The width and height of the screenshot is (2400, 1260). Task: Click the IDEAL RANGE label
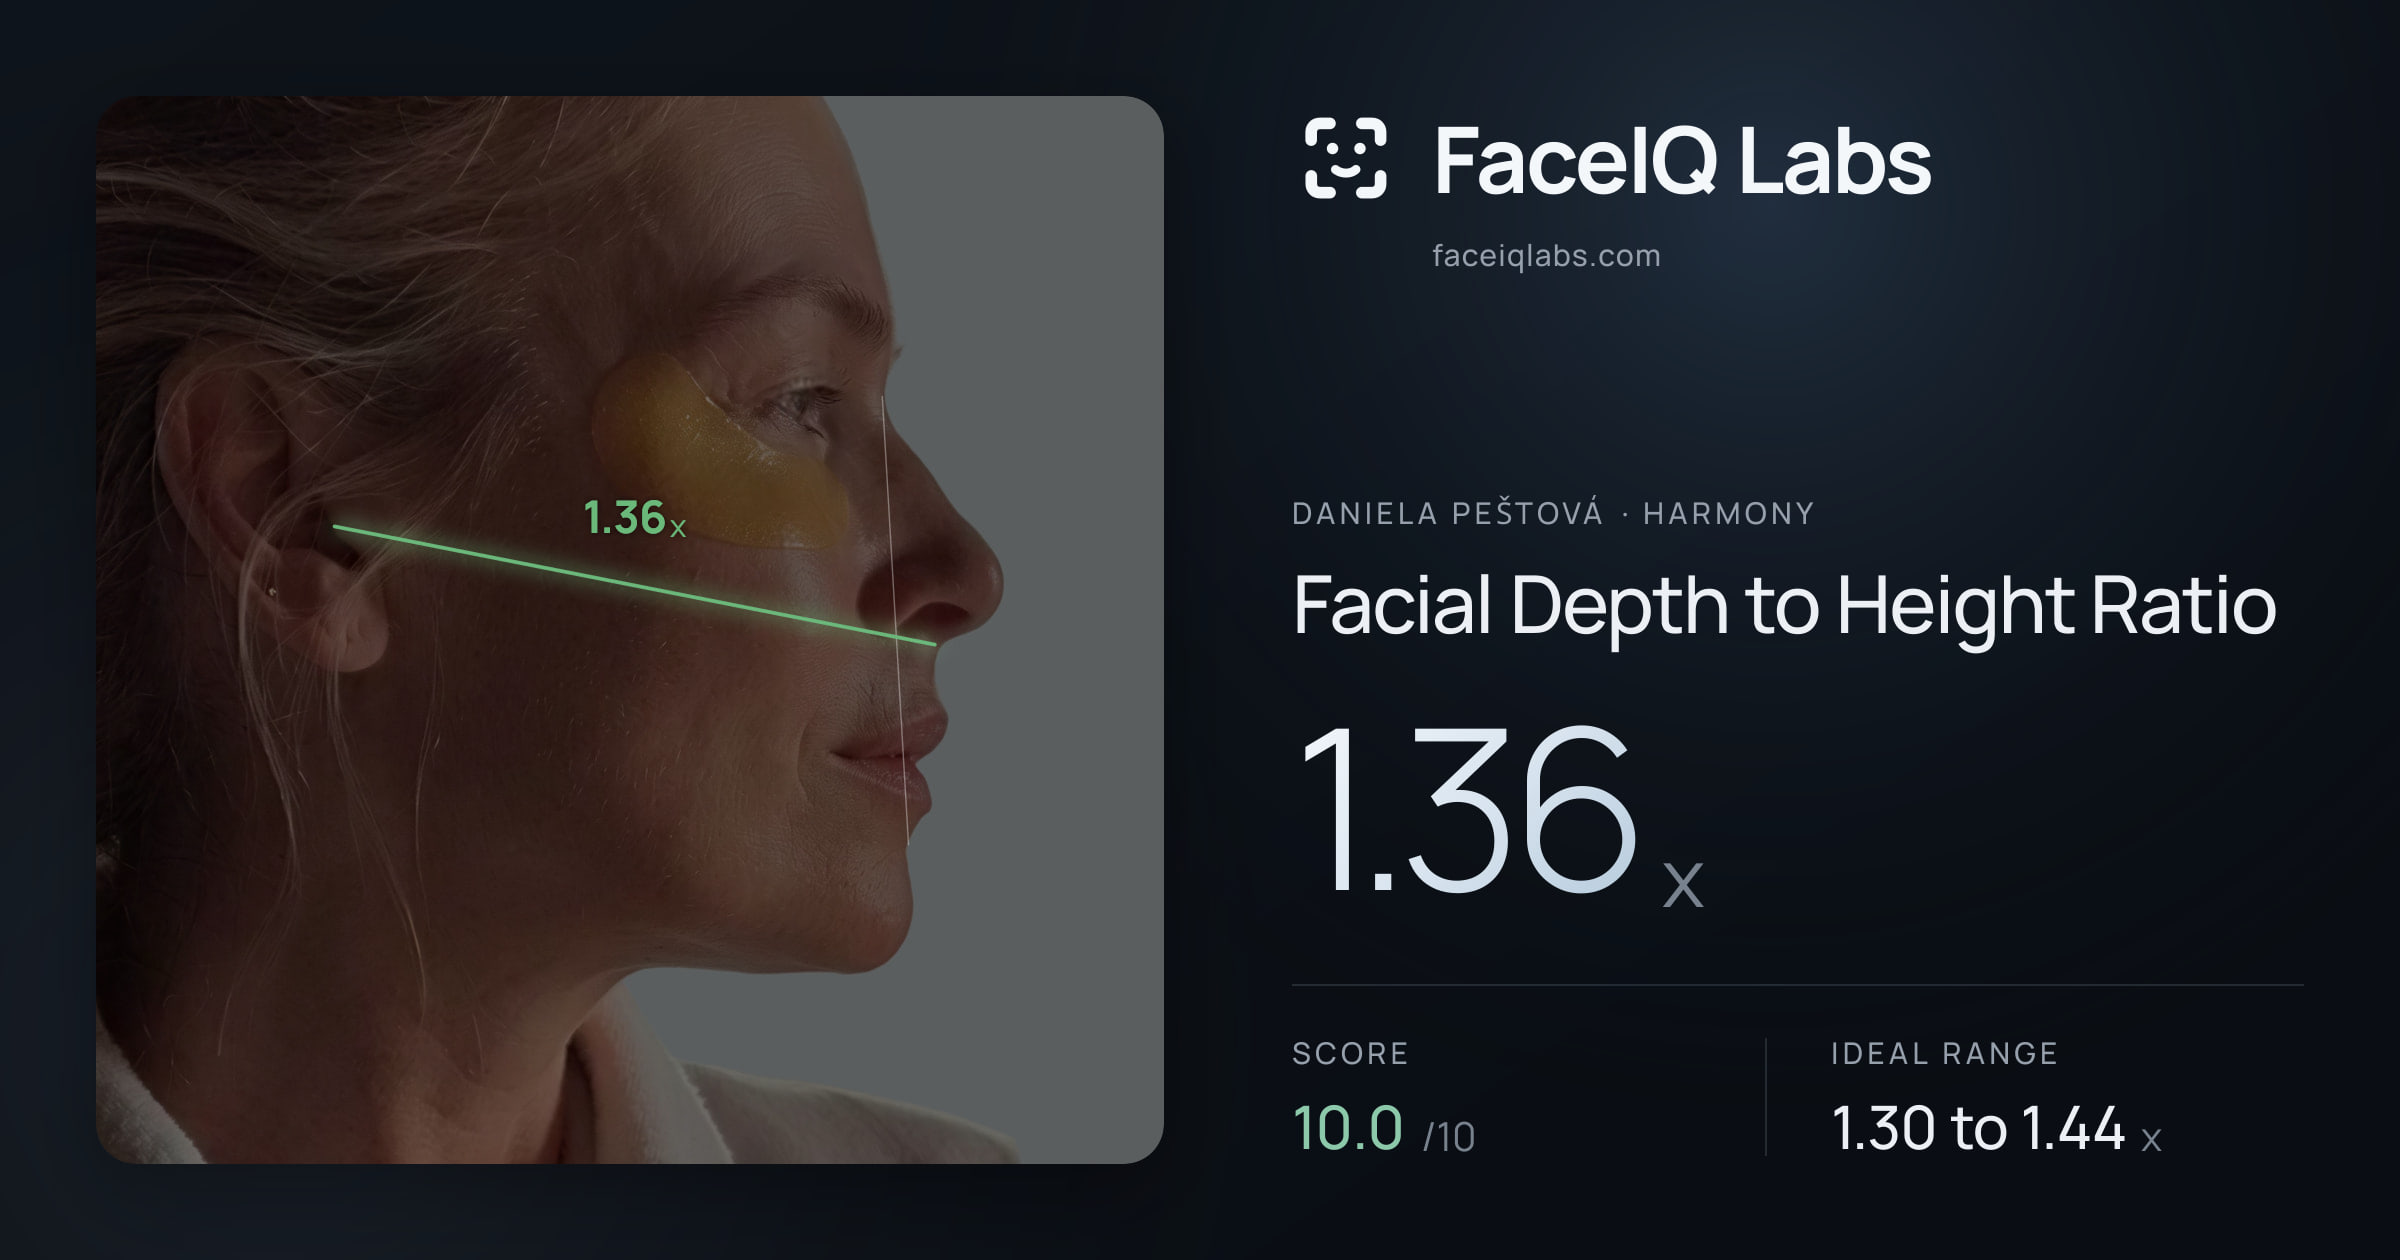click(x=1944, y=1053)
